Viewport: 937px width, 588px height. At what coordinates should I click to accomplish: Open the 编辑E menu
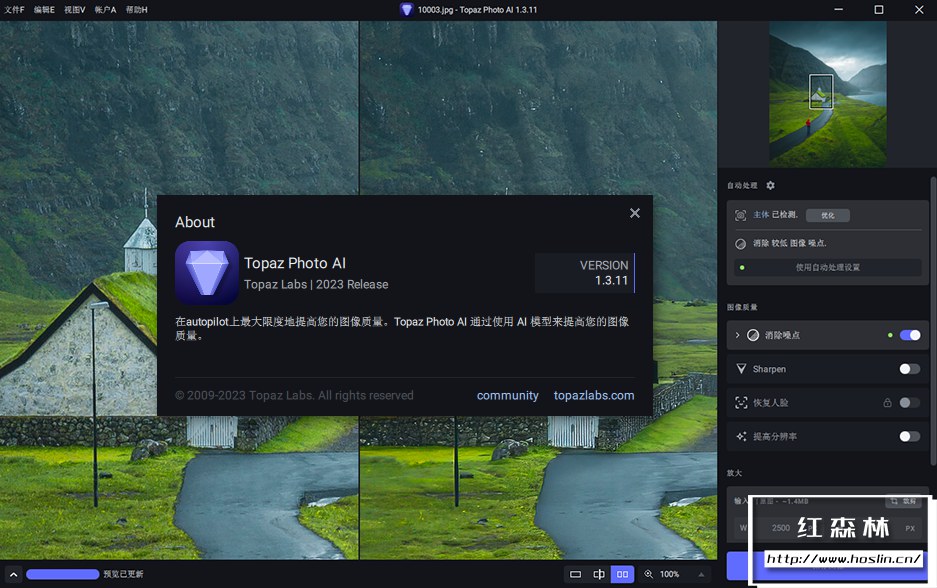44,10
